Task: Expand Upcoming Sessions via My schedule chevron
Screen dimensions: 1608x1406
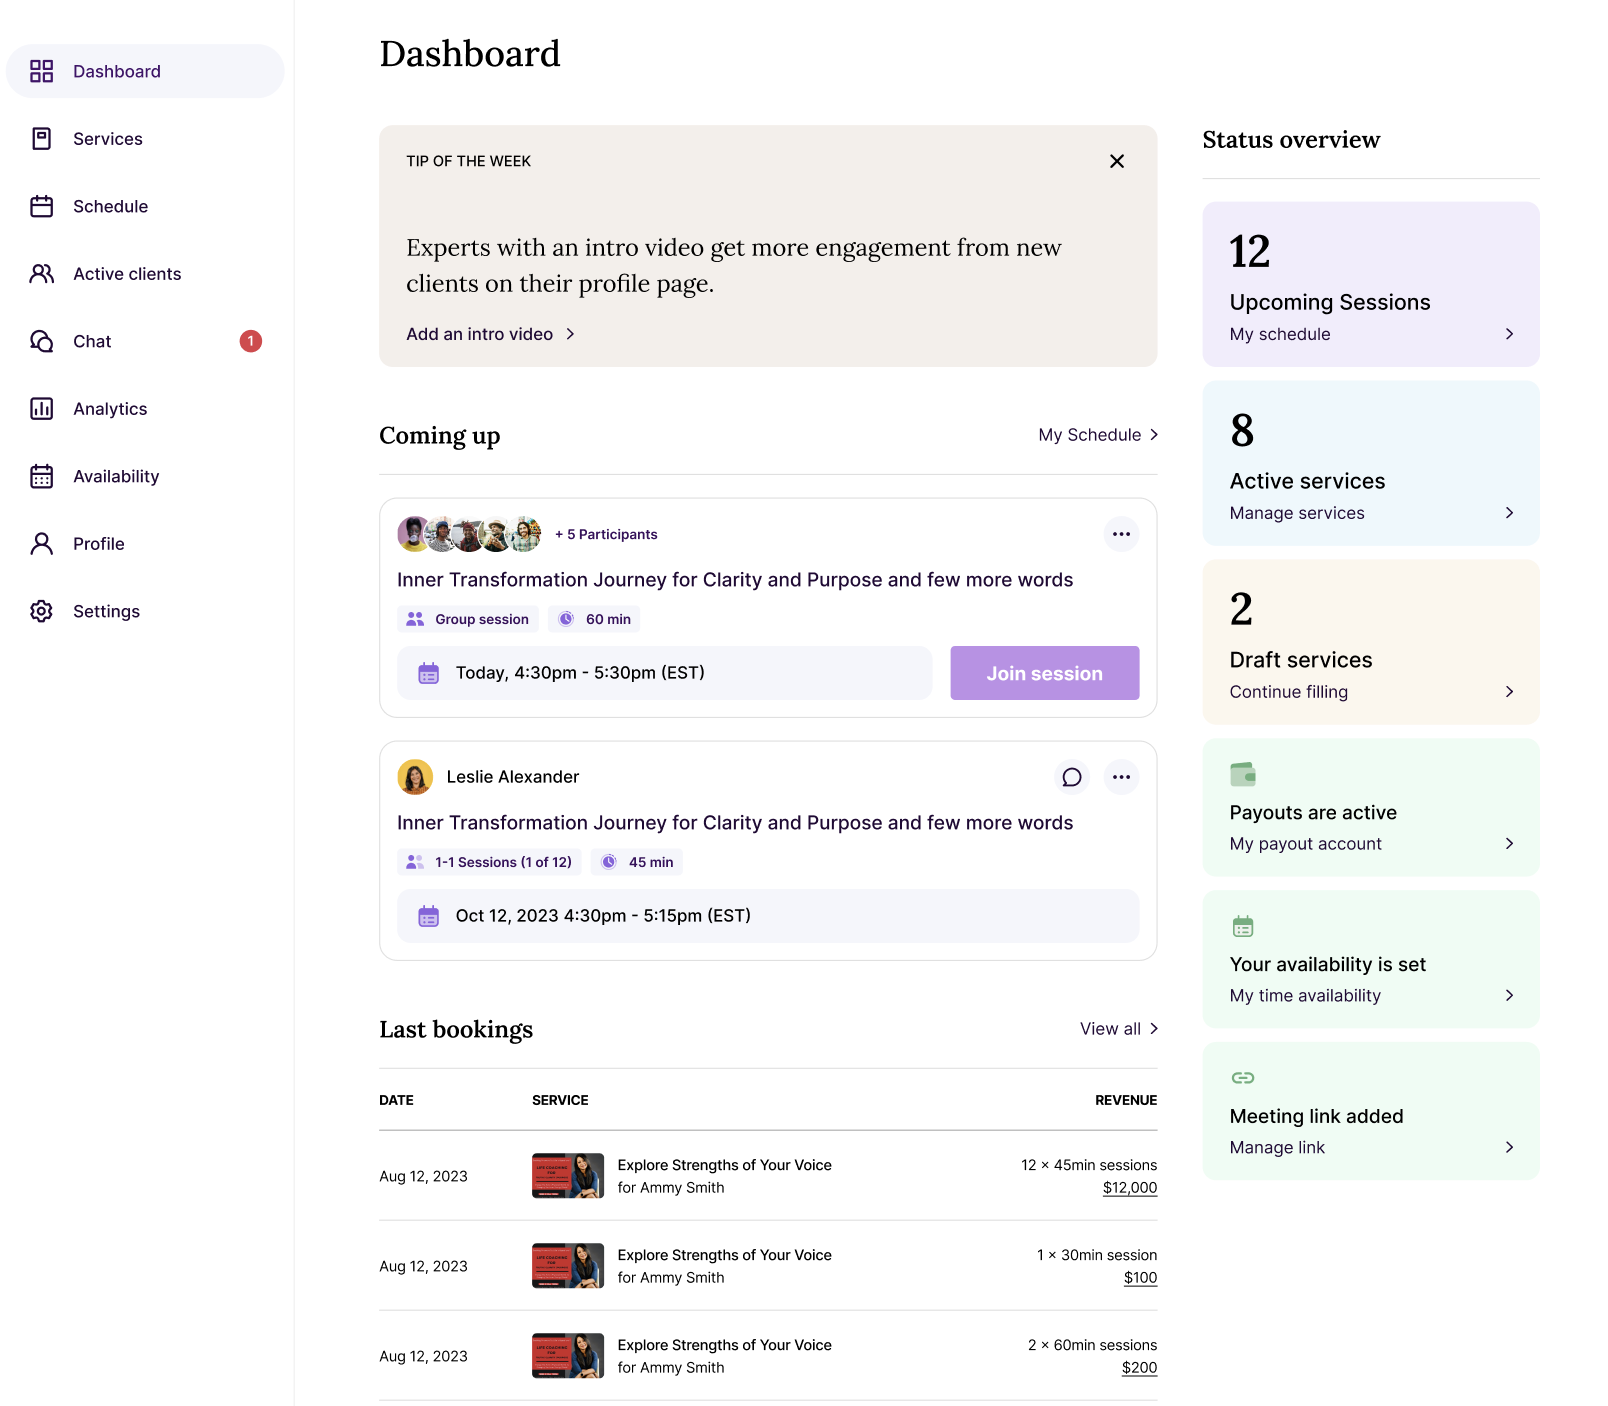Action: click(1509, 334)
